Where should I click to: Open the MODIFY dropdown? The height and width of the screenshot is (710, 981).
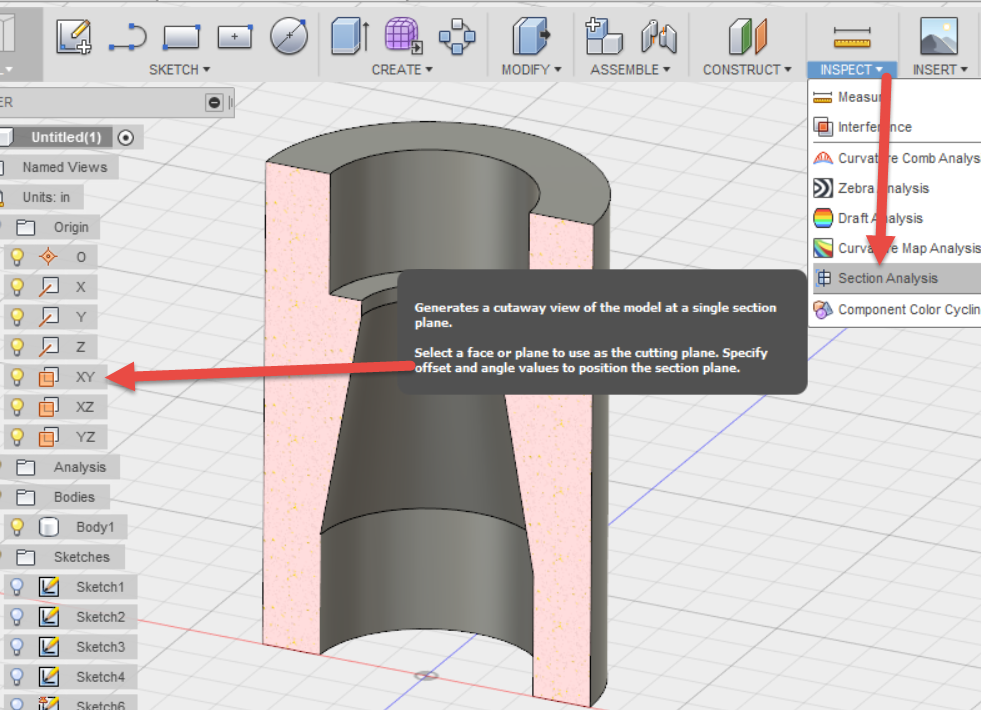pos(528,69)
